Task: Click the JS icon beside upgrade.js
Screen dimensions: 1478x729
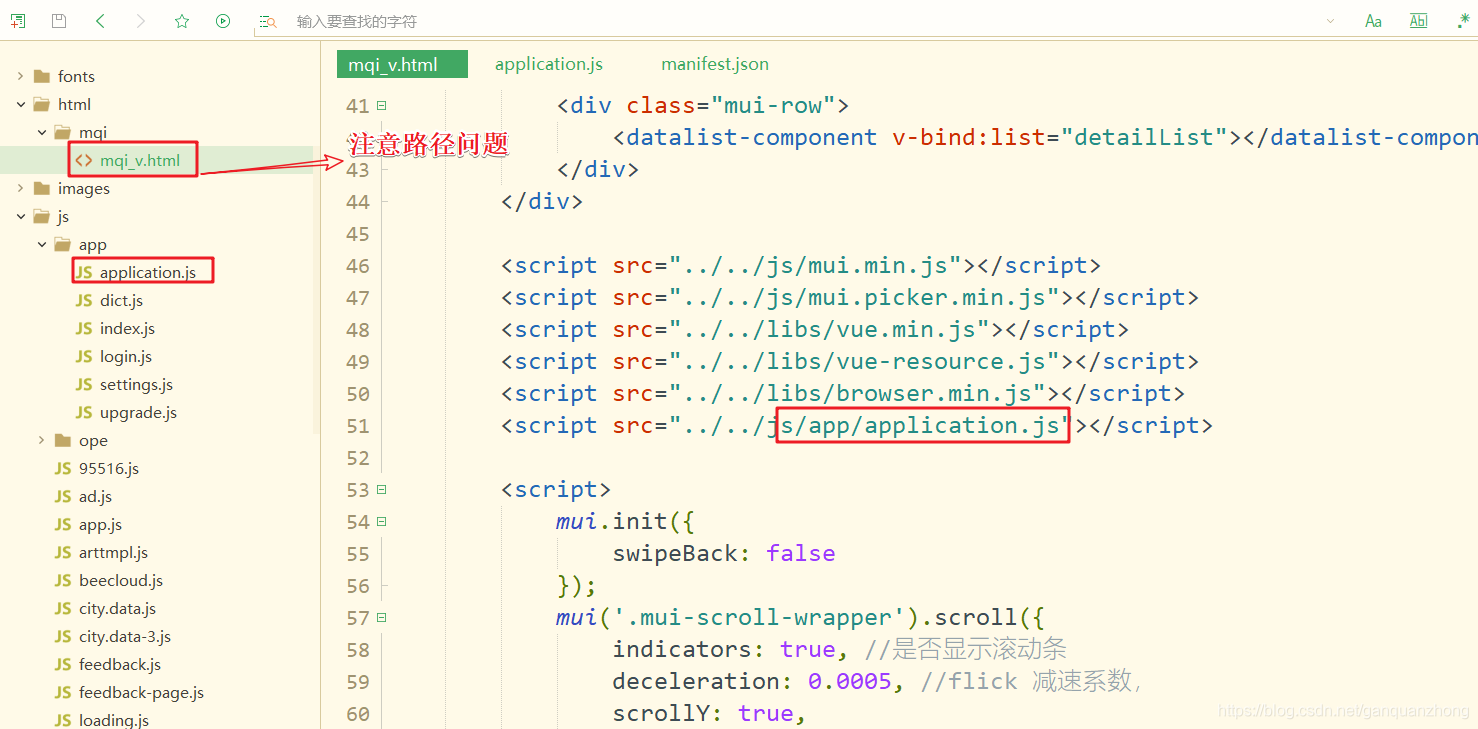Action: (84, 412)
